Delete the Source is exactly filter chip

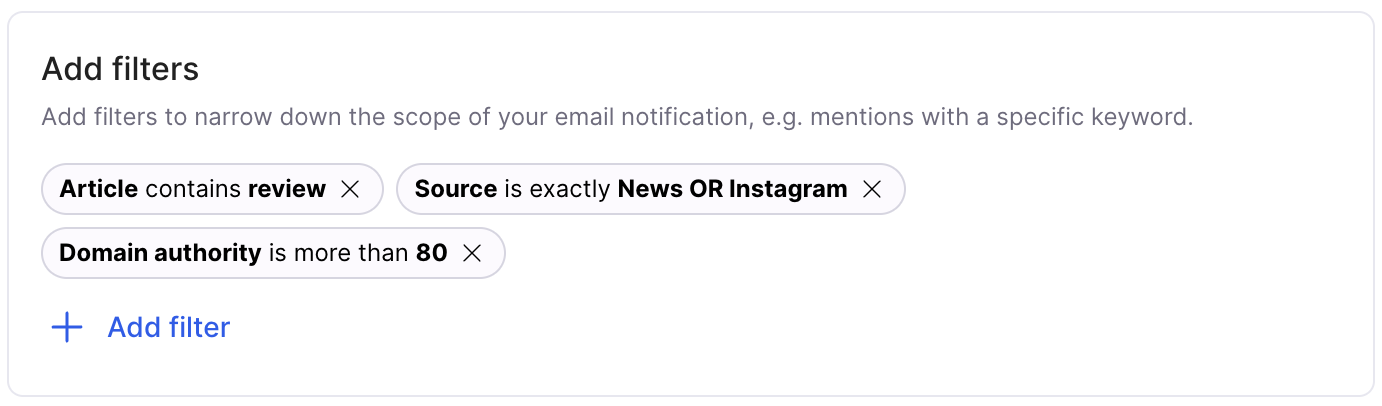click(872, 189)
